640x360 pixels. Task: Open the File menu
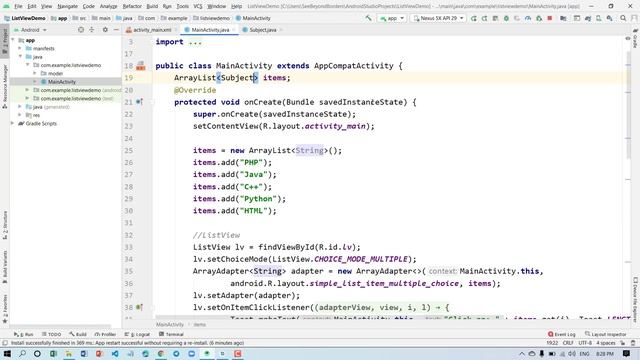(18, 6)
